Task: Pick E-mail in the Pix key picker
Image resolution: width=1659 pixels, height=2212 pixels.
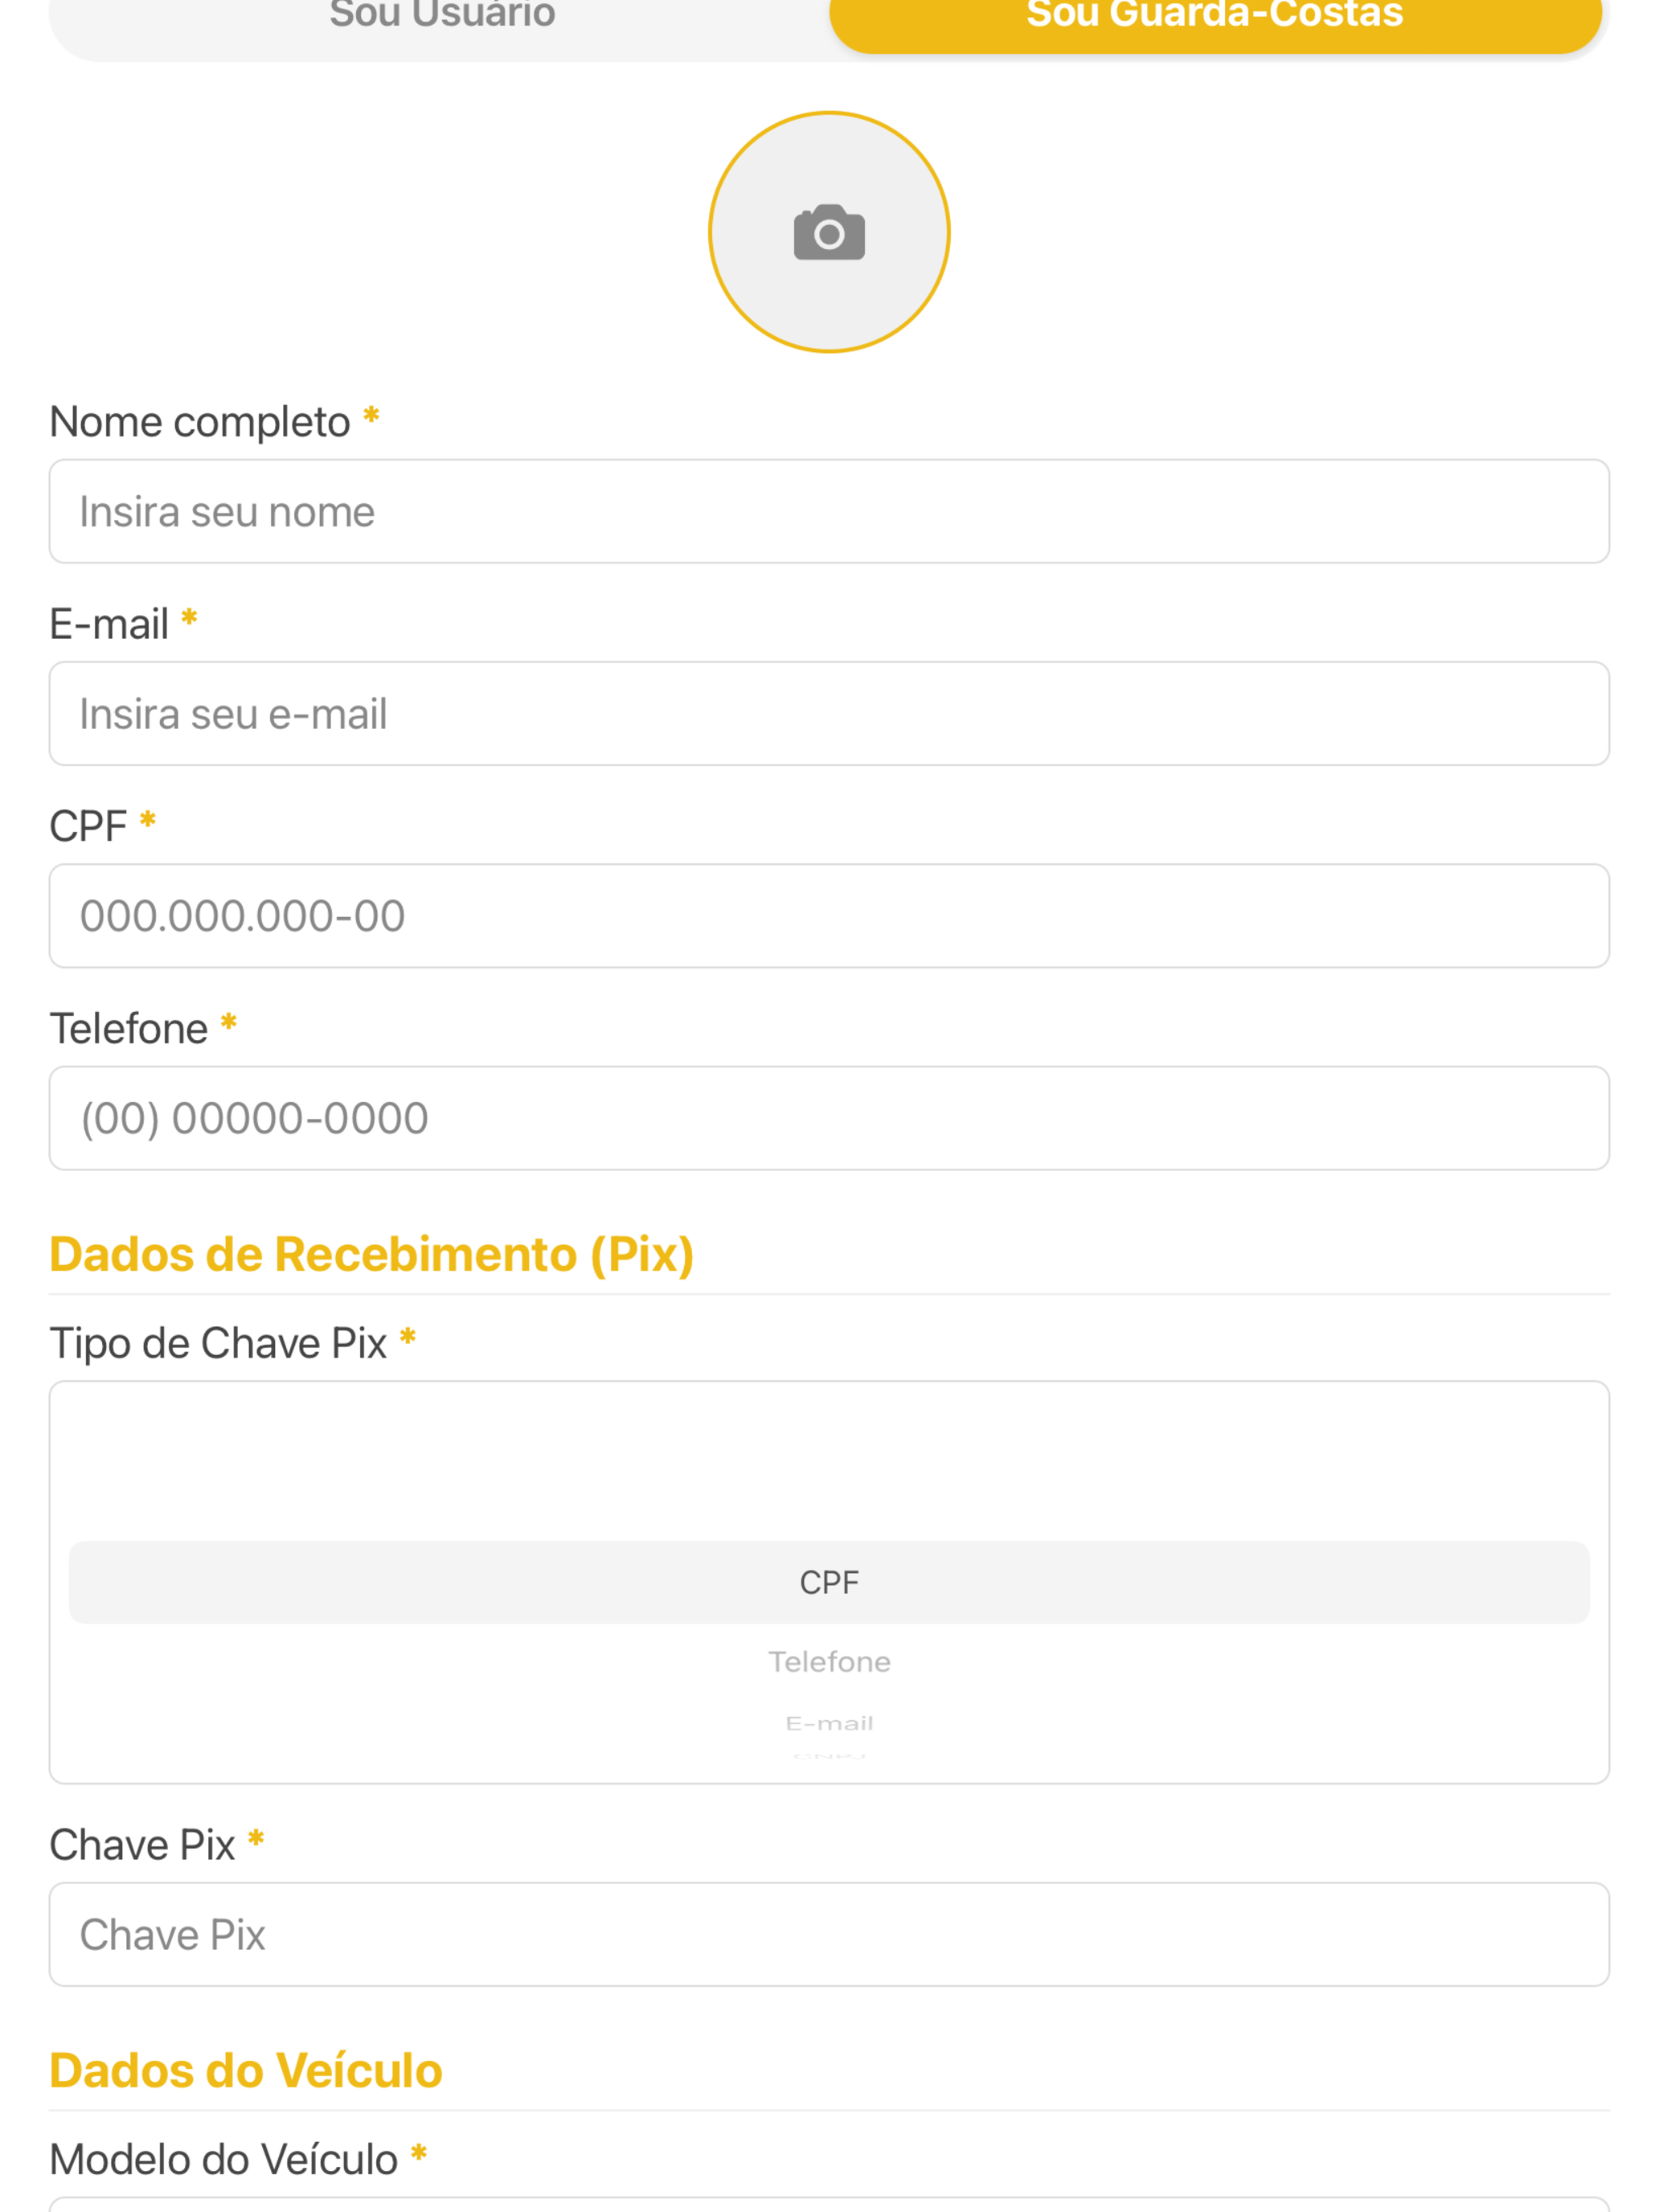Action: pyautogui.click(x=829, y=1723)
